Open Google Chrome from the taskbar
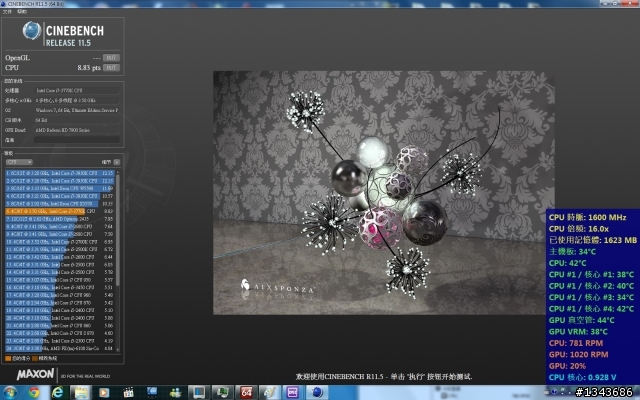Image resolution: width=640 pixels, height=400 pixels. click(34, 393)
